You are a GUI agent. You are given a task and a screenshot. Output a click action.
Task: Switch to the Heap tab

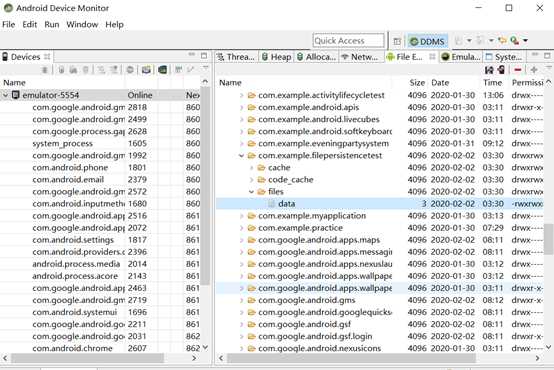click(x=276, y=57)
